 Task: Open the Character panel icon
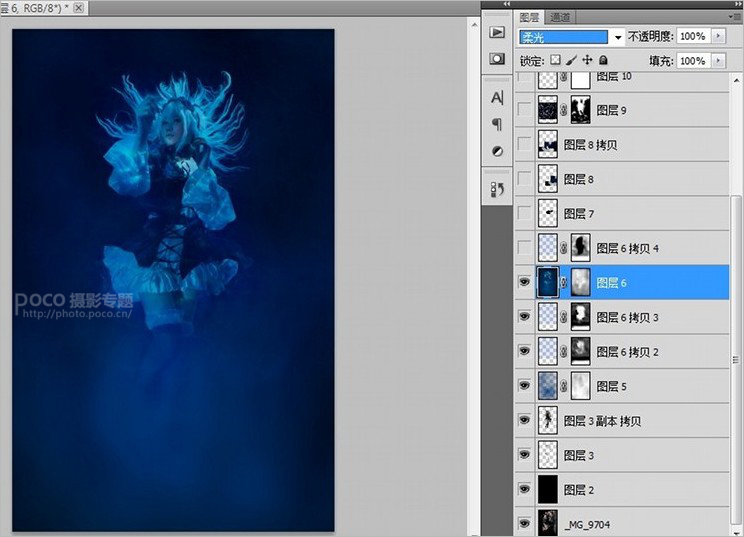click(496, 98)
